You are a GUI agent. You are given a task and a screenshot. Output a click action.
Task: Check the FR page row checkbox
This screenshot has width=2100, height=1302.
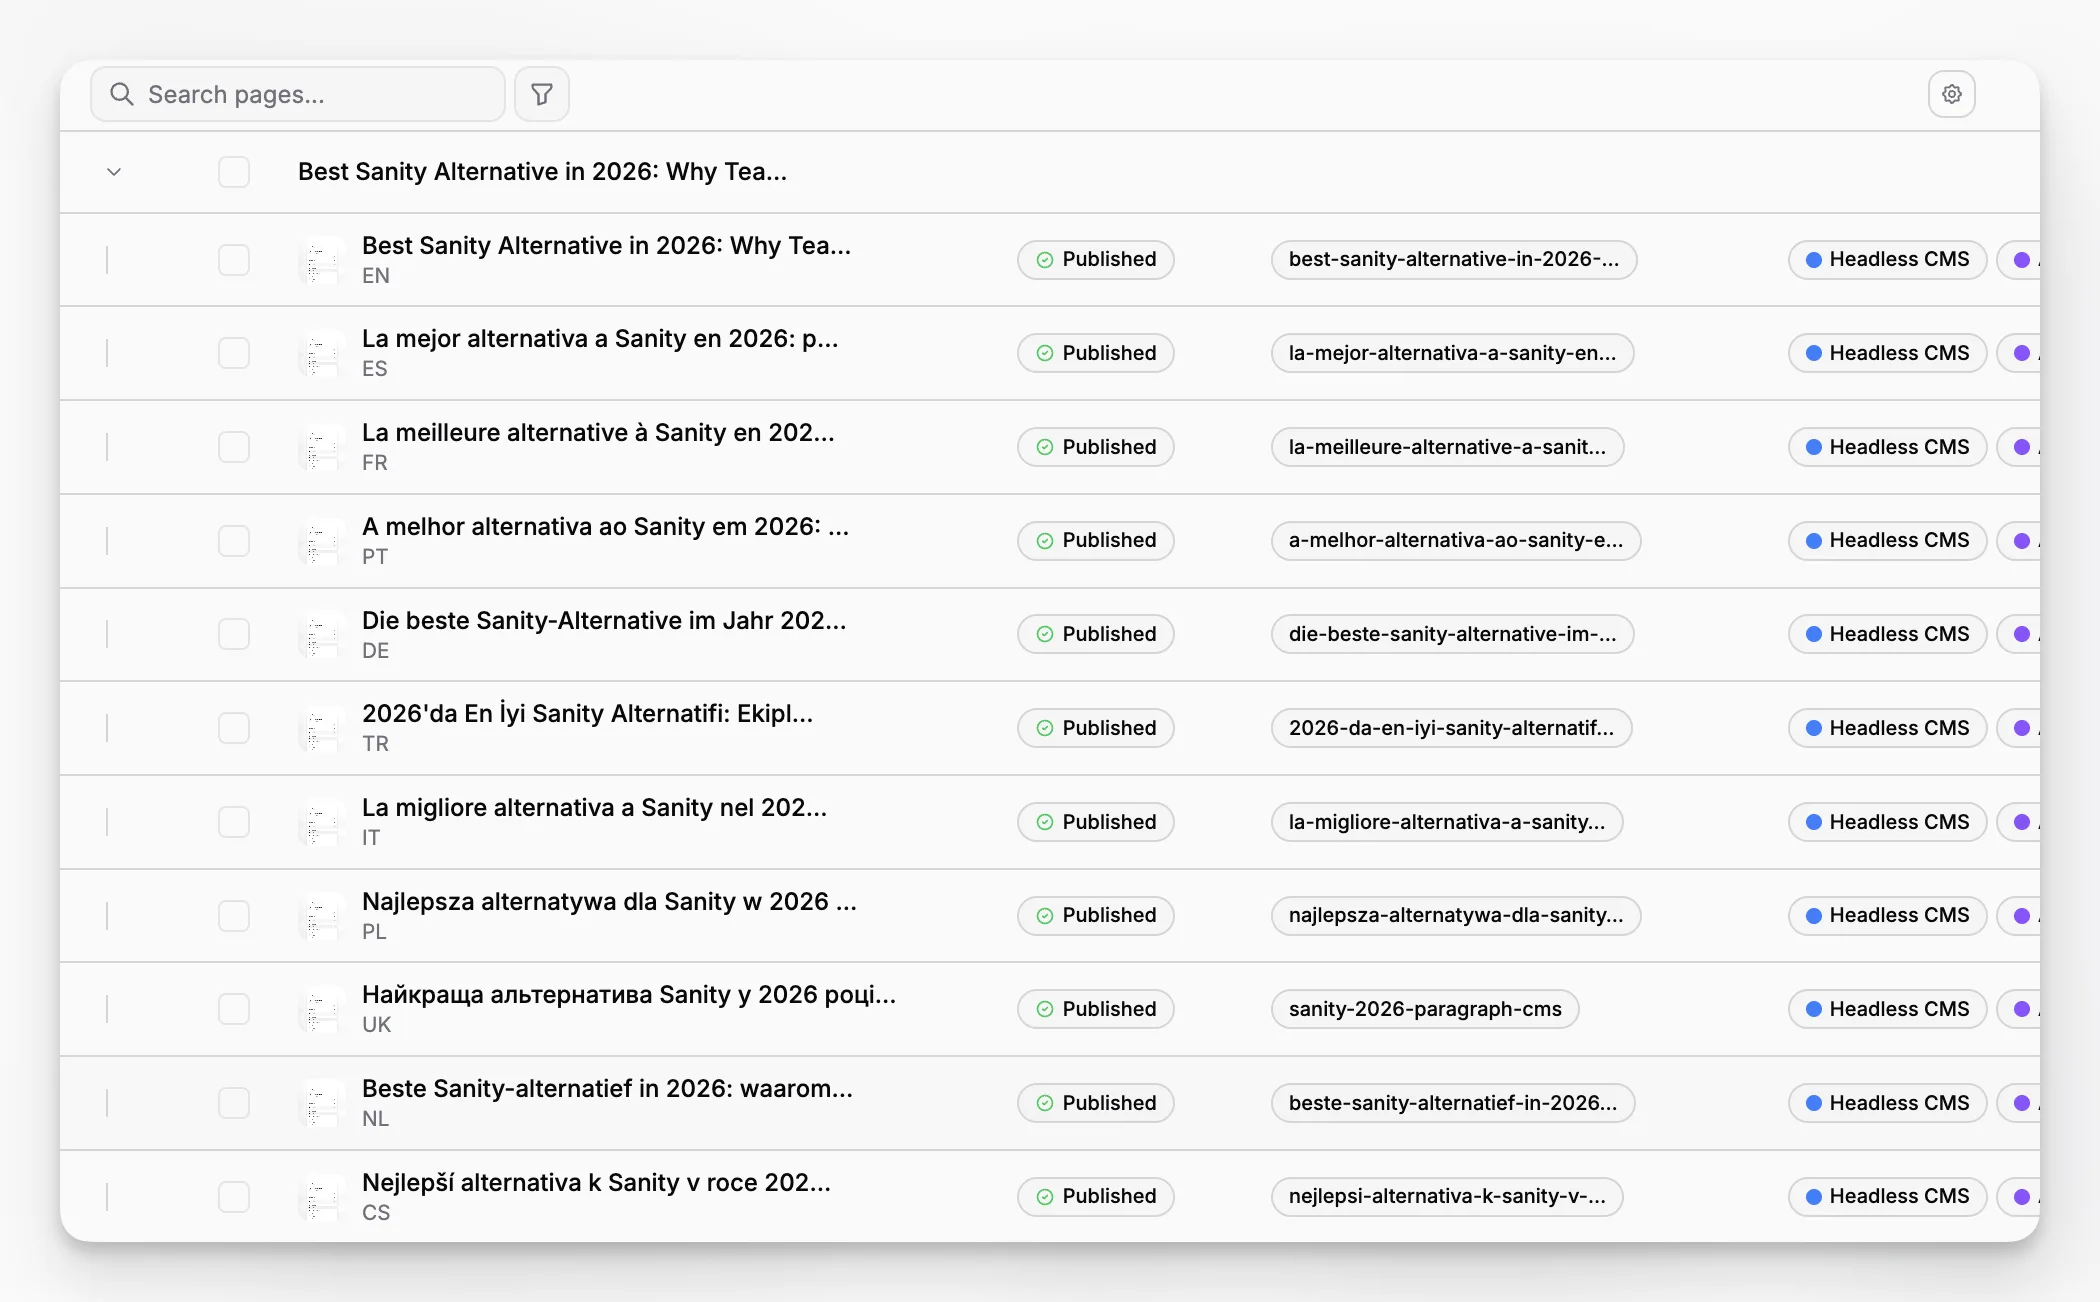234,447
